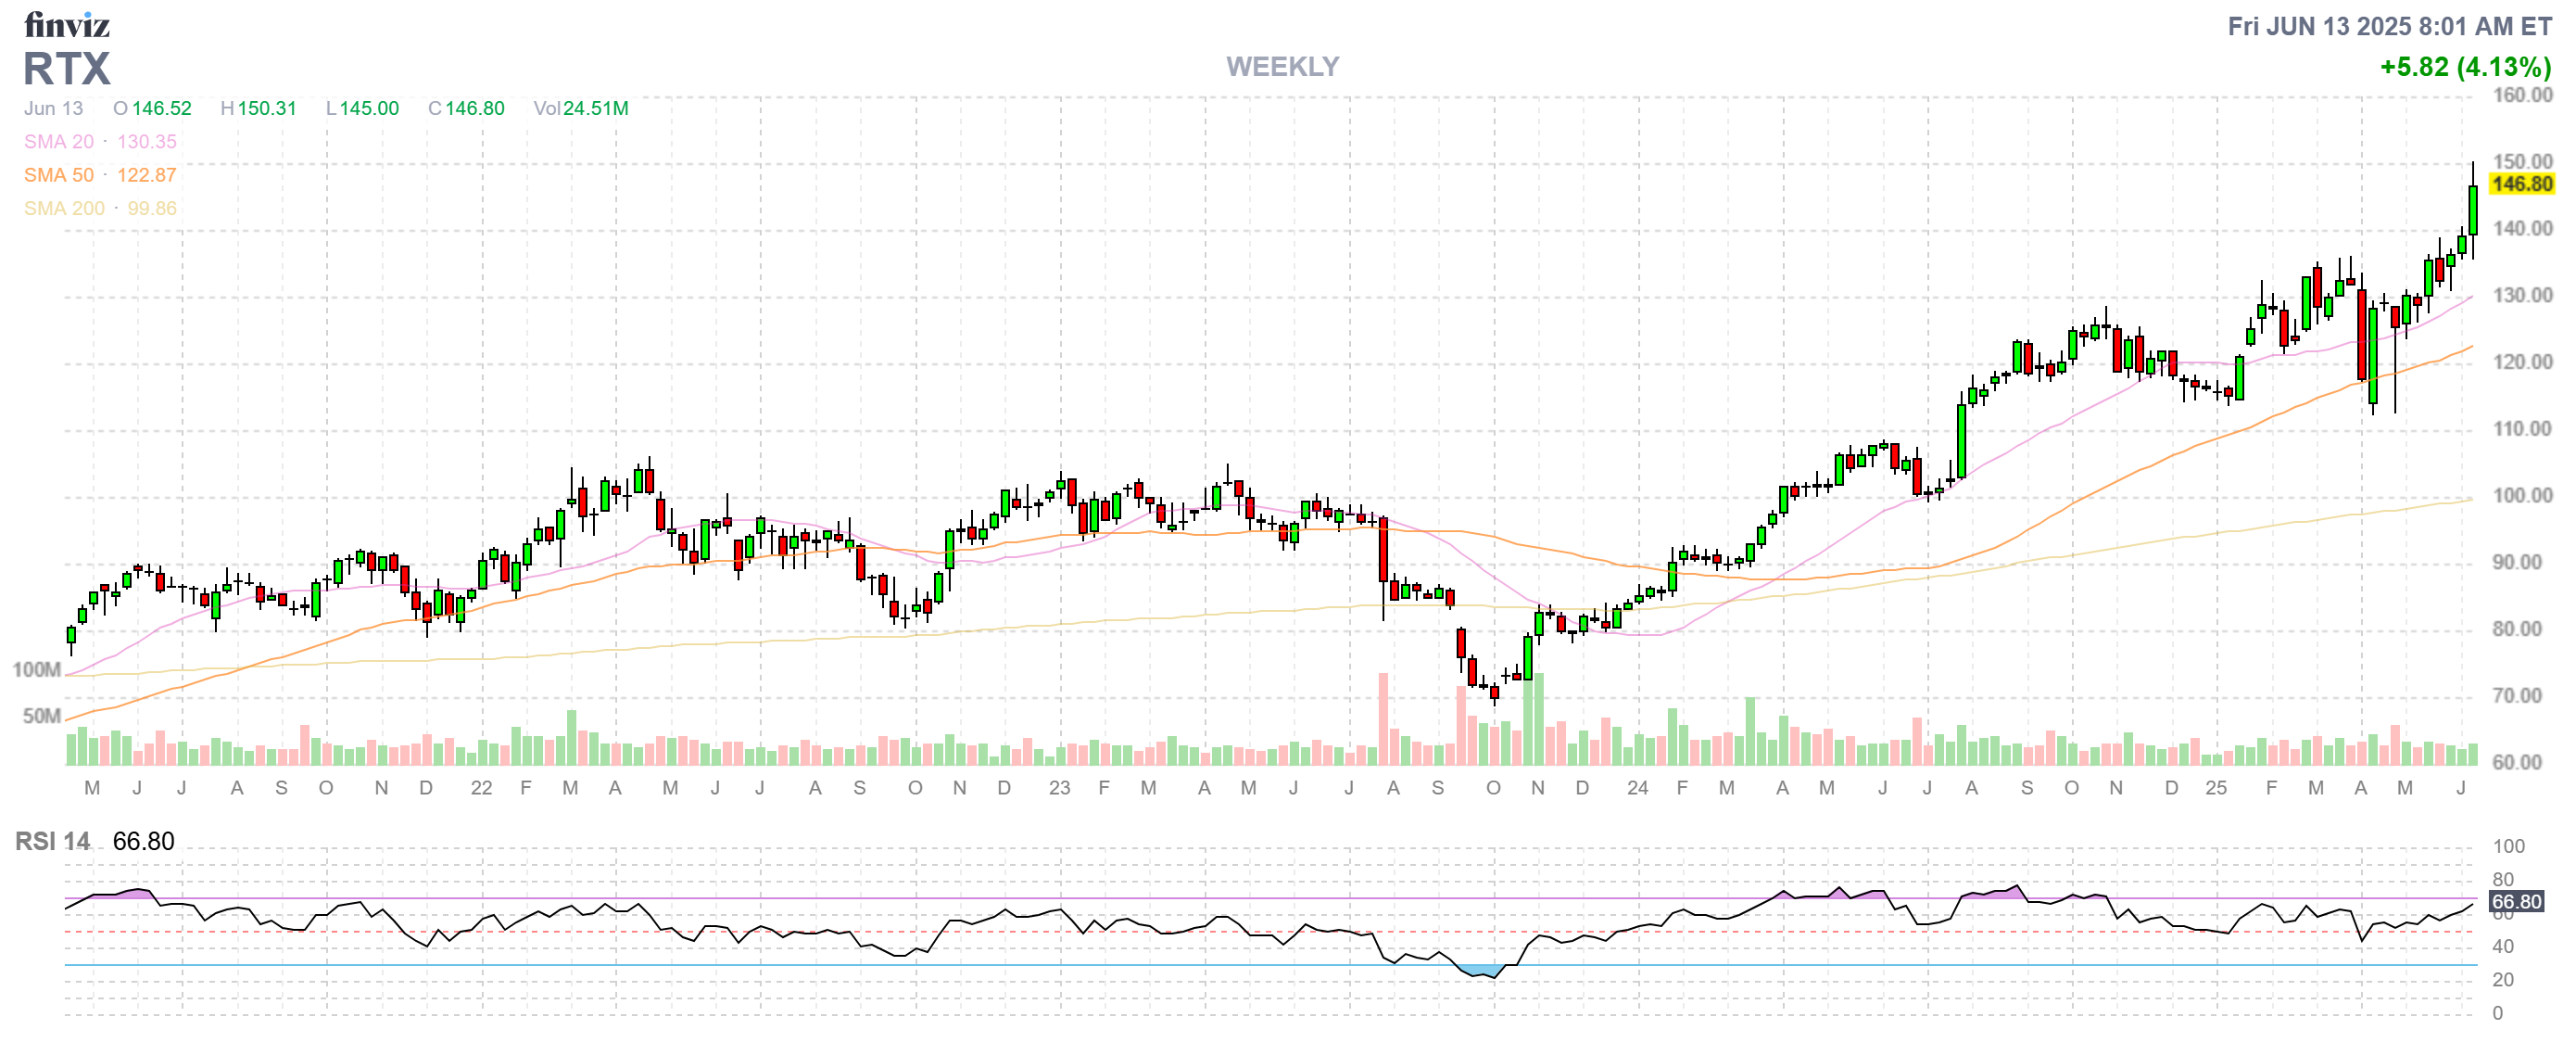Screen dimensions: 2576x1042
Task: Click the '24' year marker on time axis
Action: tap(1637, 788)
